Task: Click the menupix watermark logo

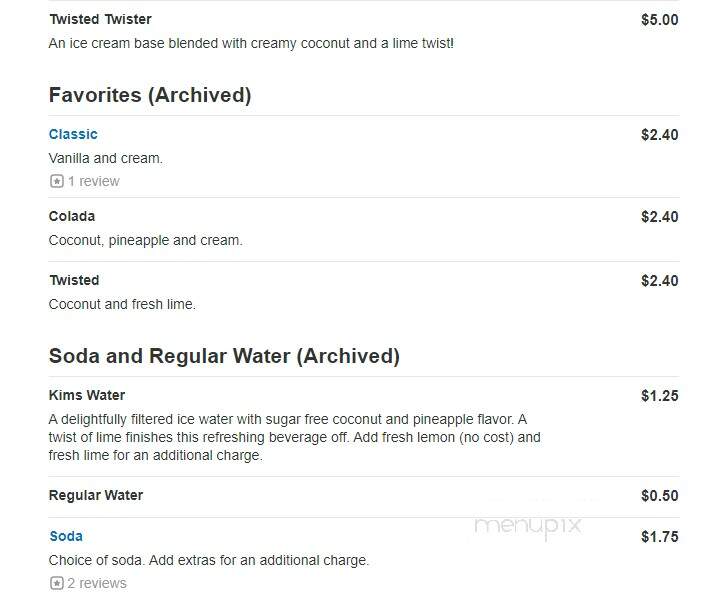Action: [x=528, y=526]
